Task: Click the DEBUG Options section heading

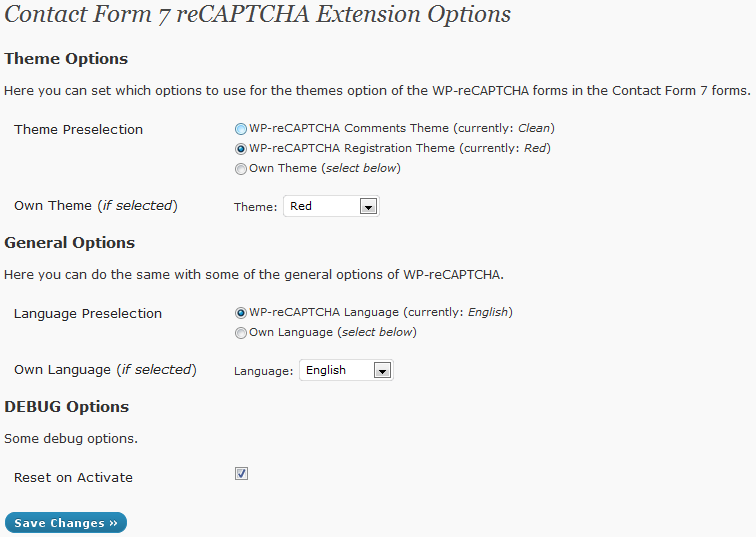Action: 67,407
